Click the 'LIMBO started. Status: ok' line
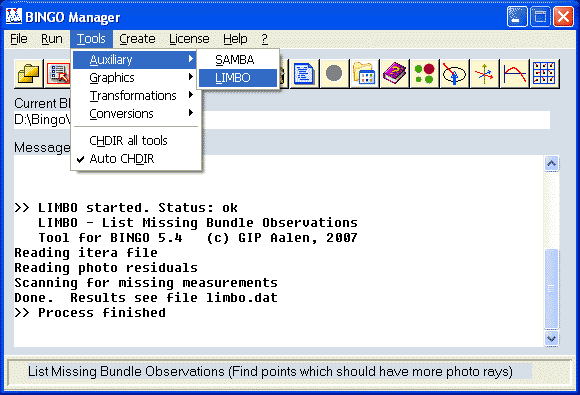 pos(126,207)
